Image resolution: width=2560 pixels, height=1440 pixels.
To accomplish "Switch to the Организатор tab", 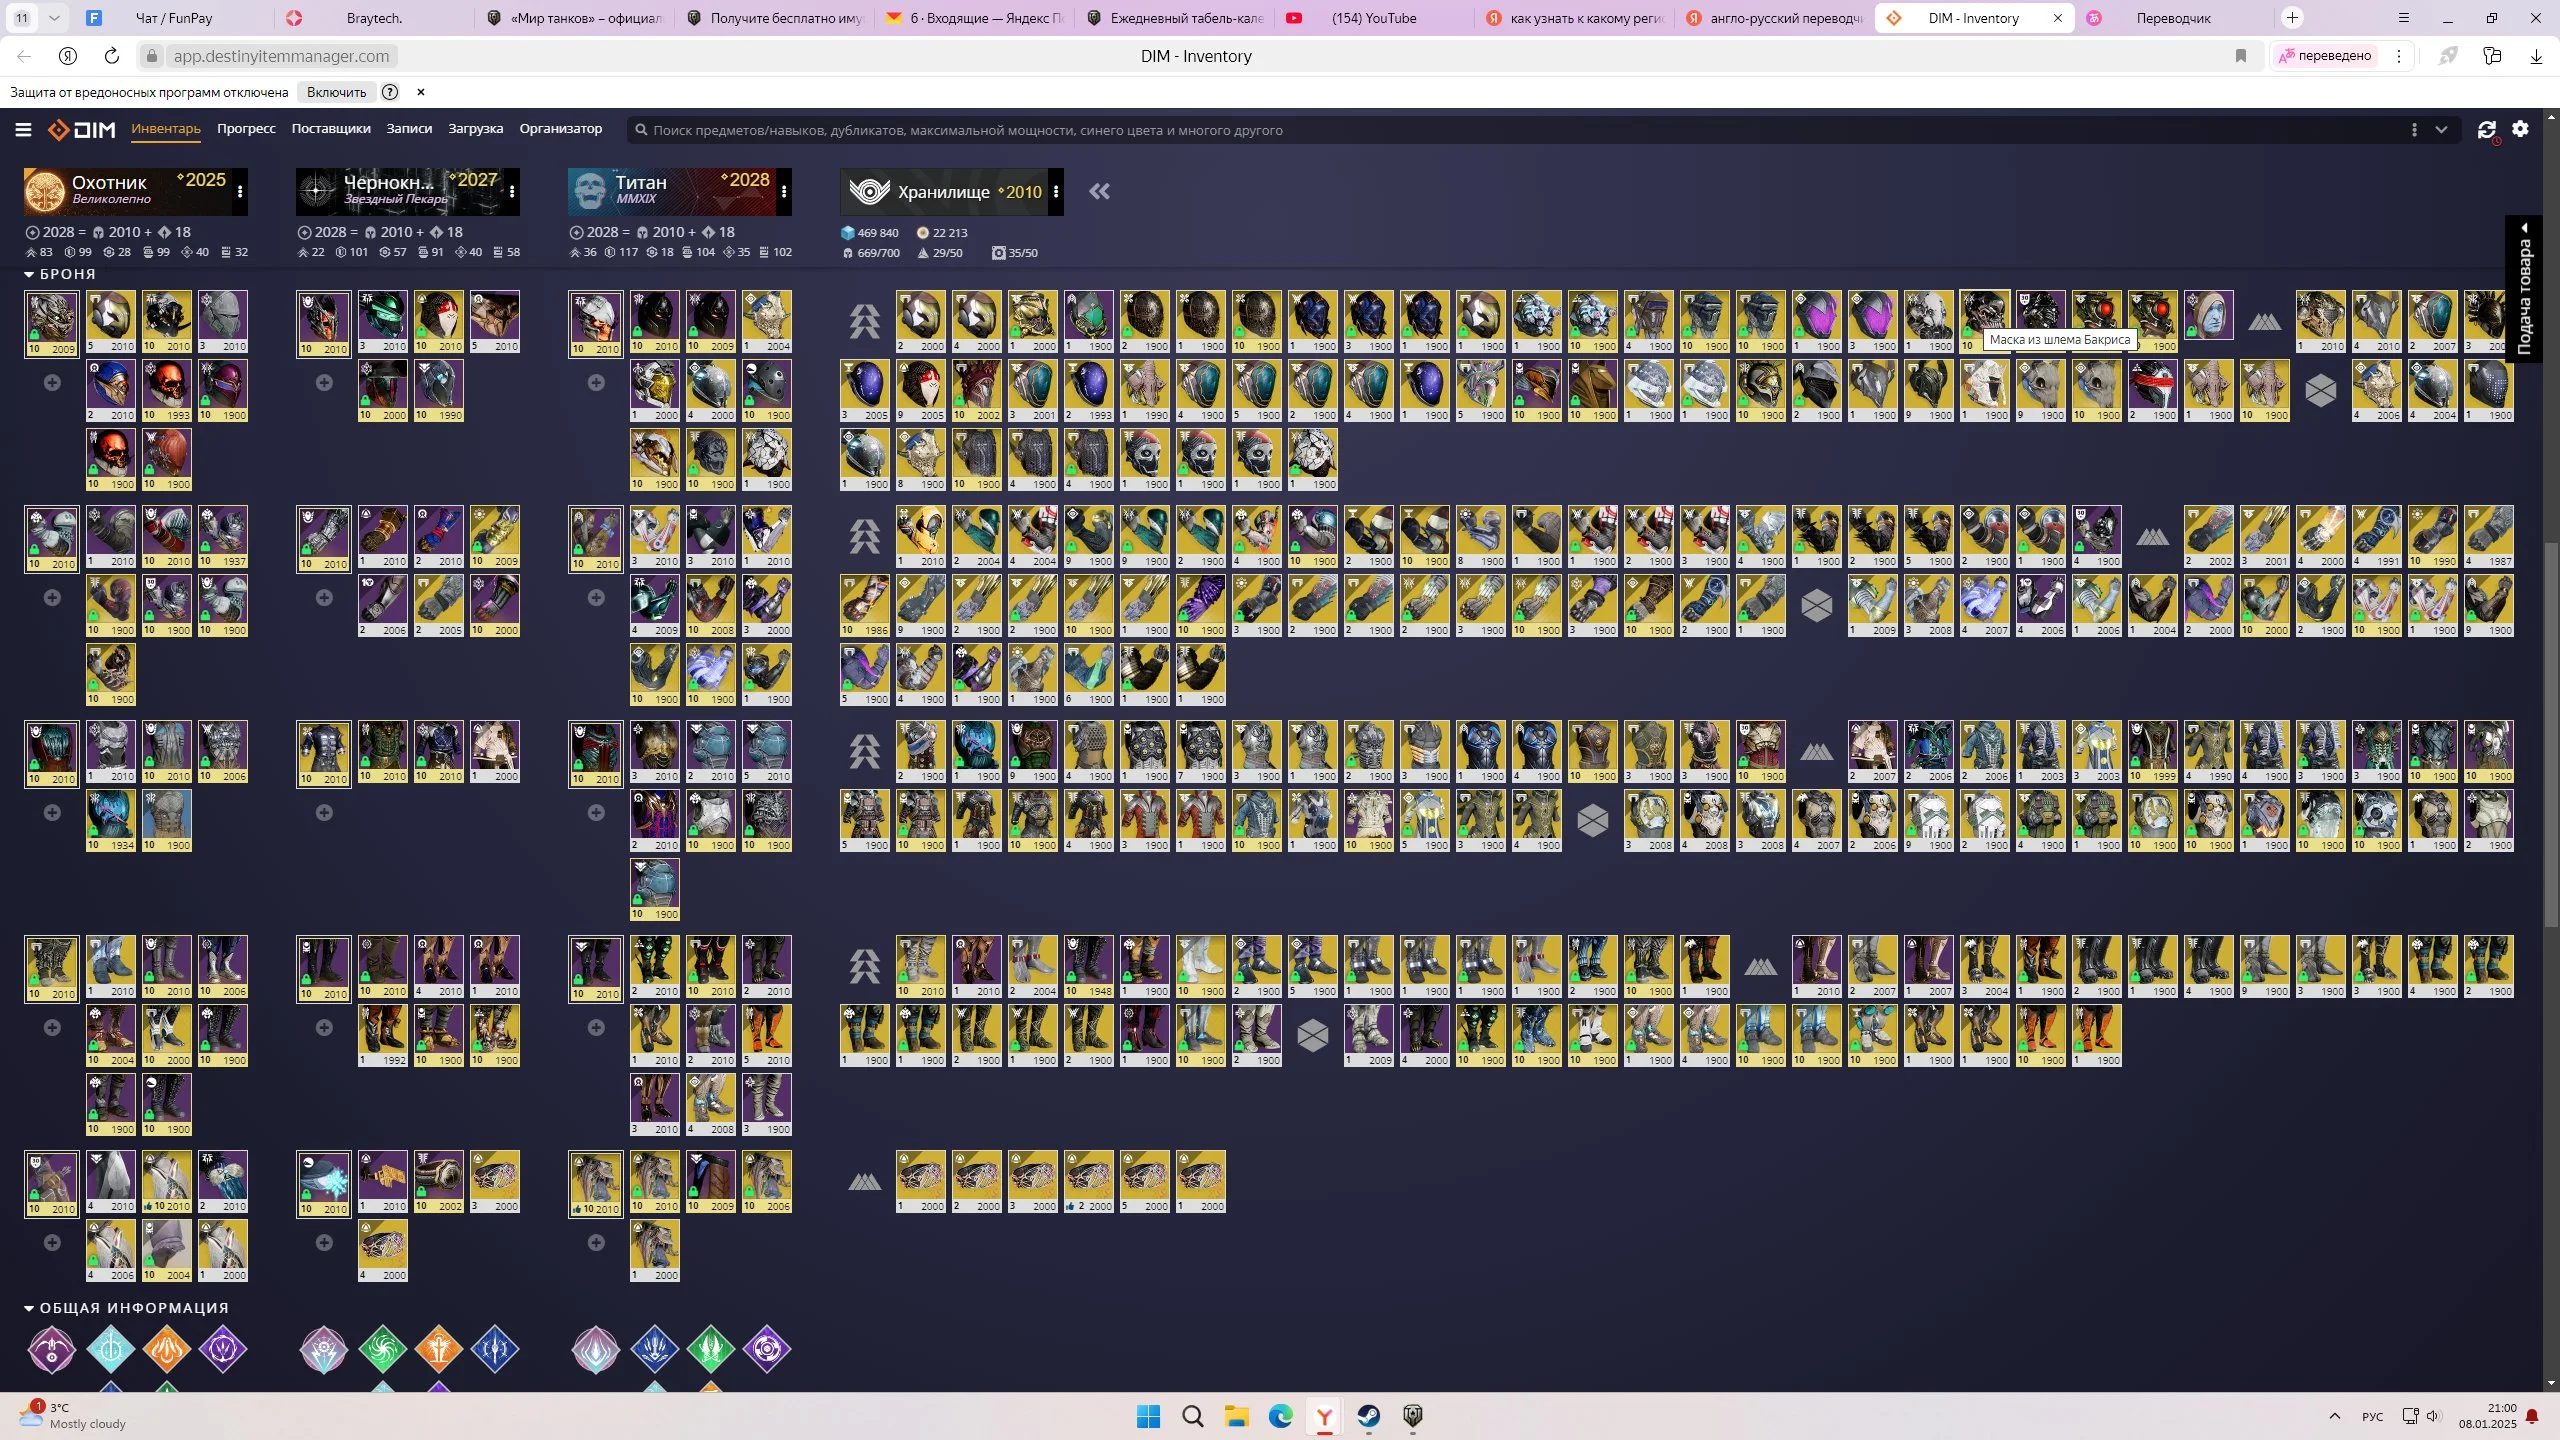I will [560, 129].
